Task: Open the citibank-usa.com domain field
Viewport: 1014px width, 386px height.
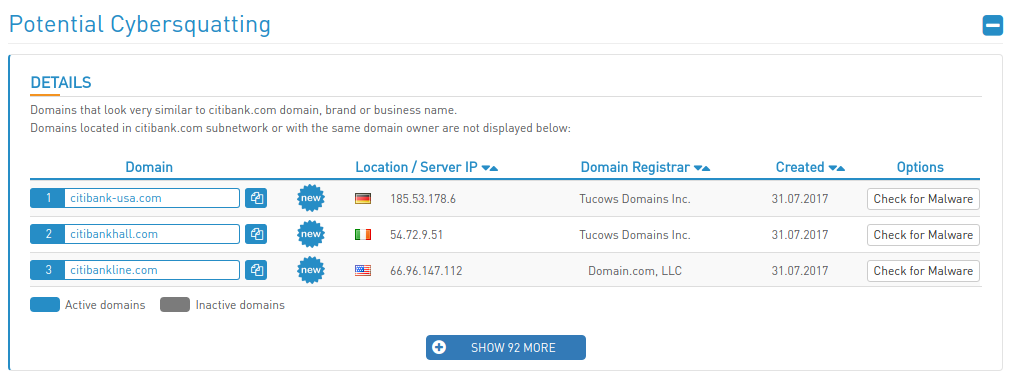Action: [152, 198]
